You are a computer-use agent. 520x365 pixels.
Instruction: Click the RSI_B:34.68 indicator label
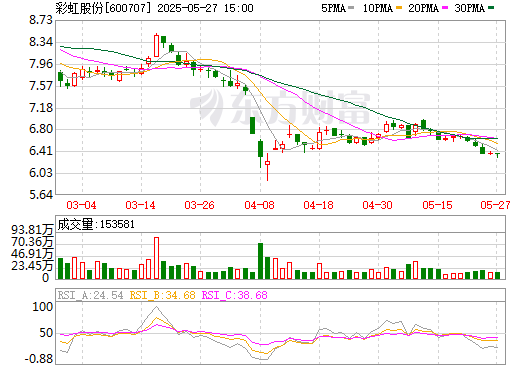(162, 295)
